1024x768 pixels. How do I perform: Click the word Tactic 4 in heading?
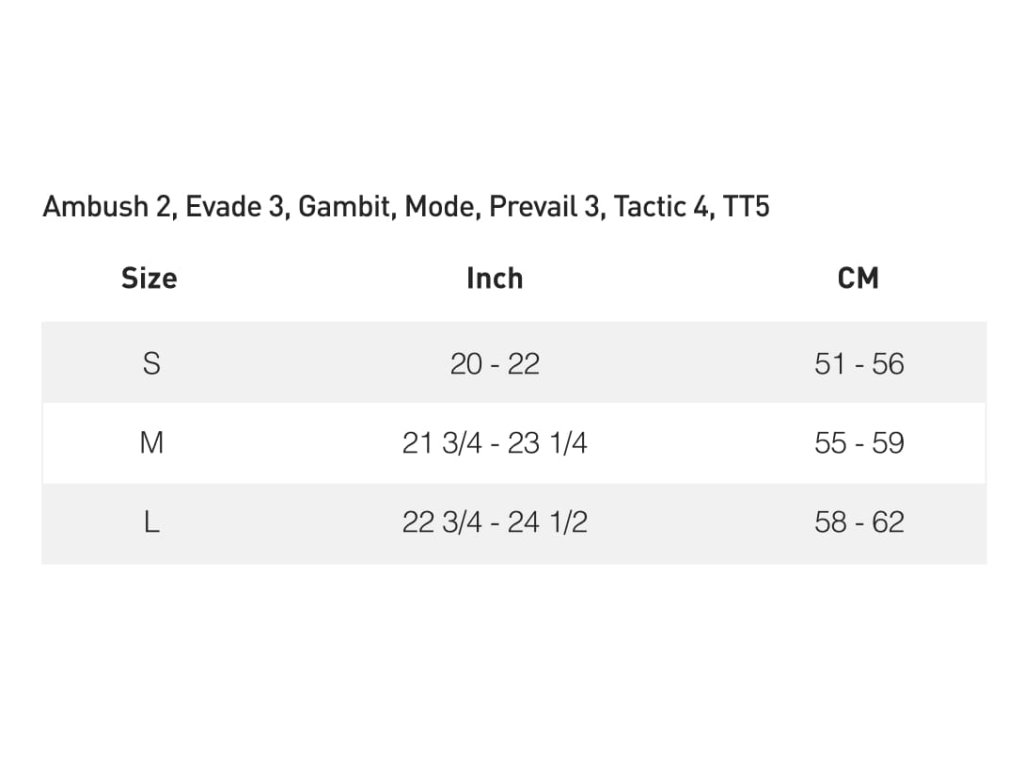[x=662, y=206]
